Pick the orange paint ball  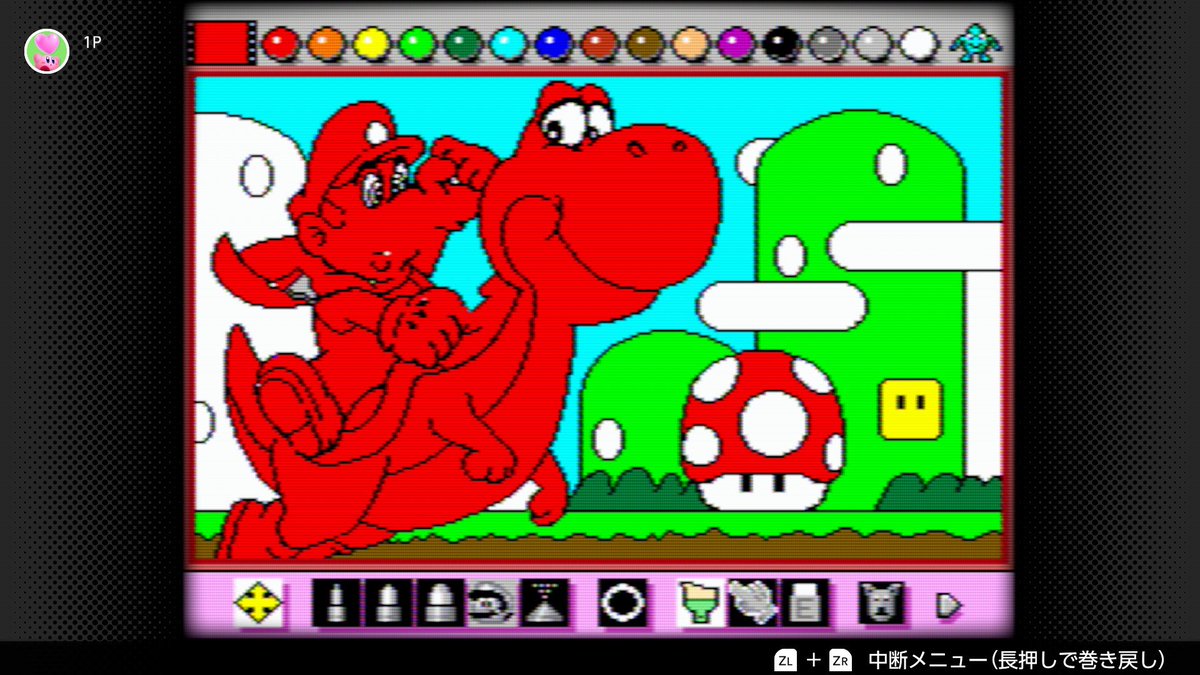click(x=326, y=43)
